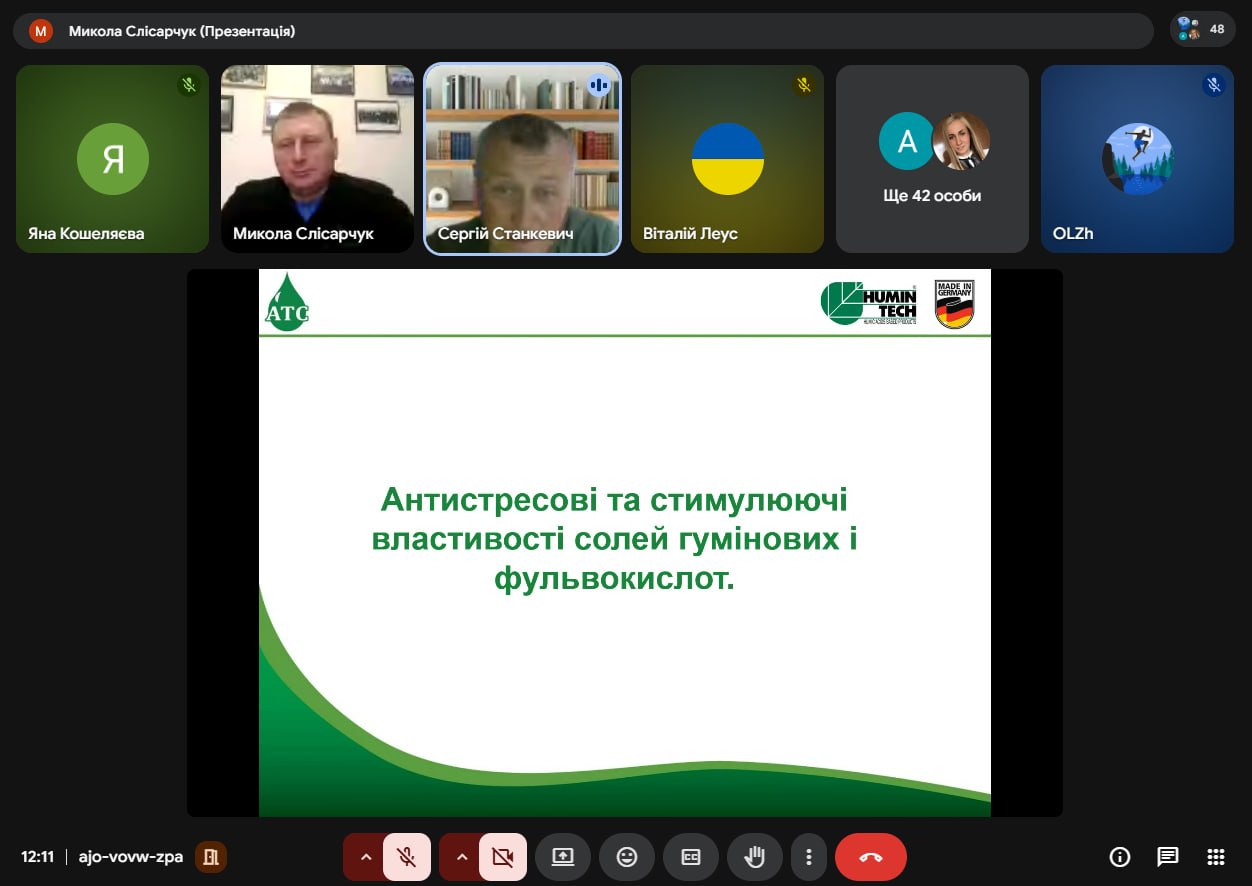Toggle the disabled camera button
This screenshot has height=886, width=1252.
point(502,857)
